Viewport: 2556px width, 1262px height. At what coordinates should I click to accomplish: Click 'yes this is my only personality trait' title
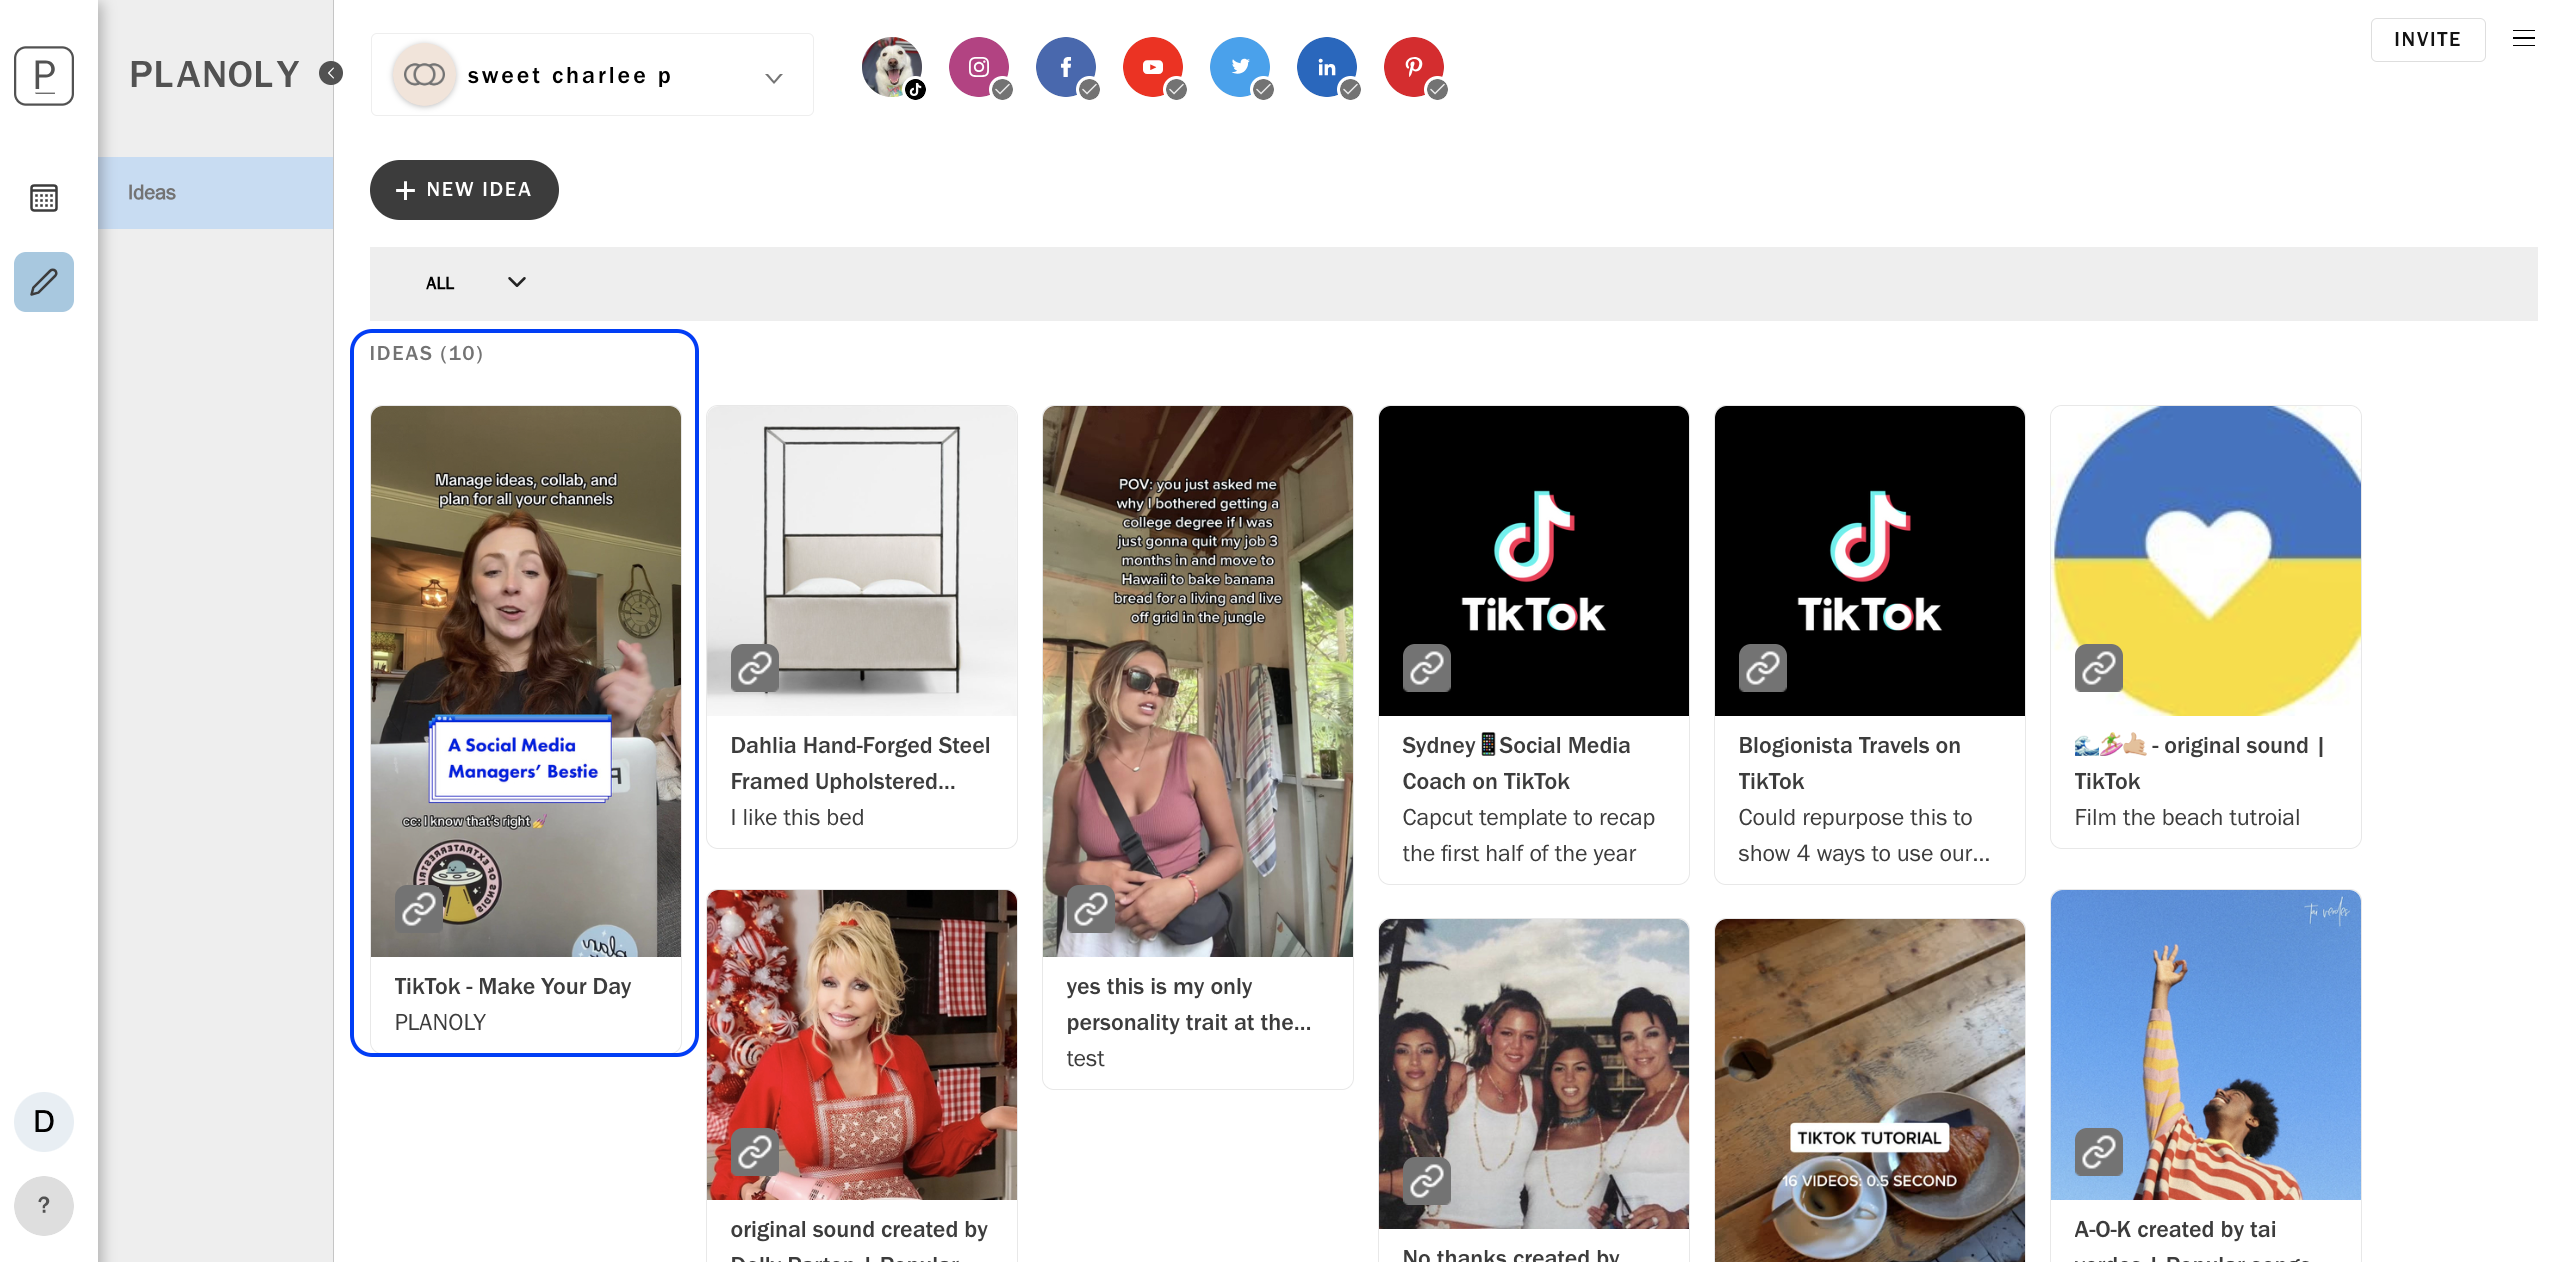click(1189, 1005)
